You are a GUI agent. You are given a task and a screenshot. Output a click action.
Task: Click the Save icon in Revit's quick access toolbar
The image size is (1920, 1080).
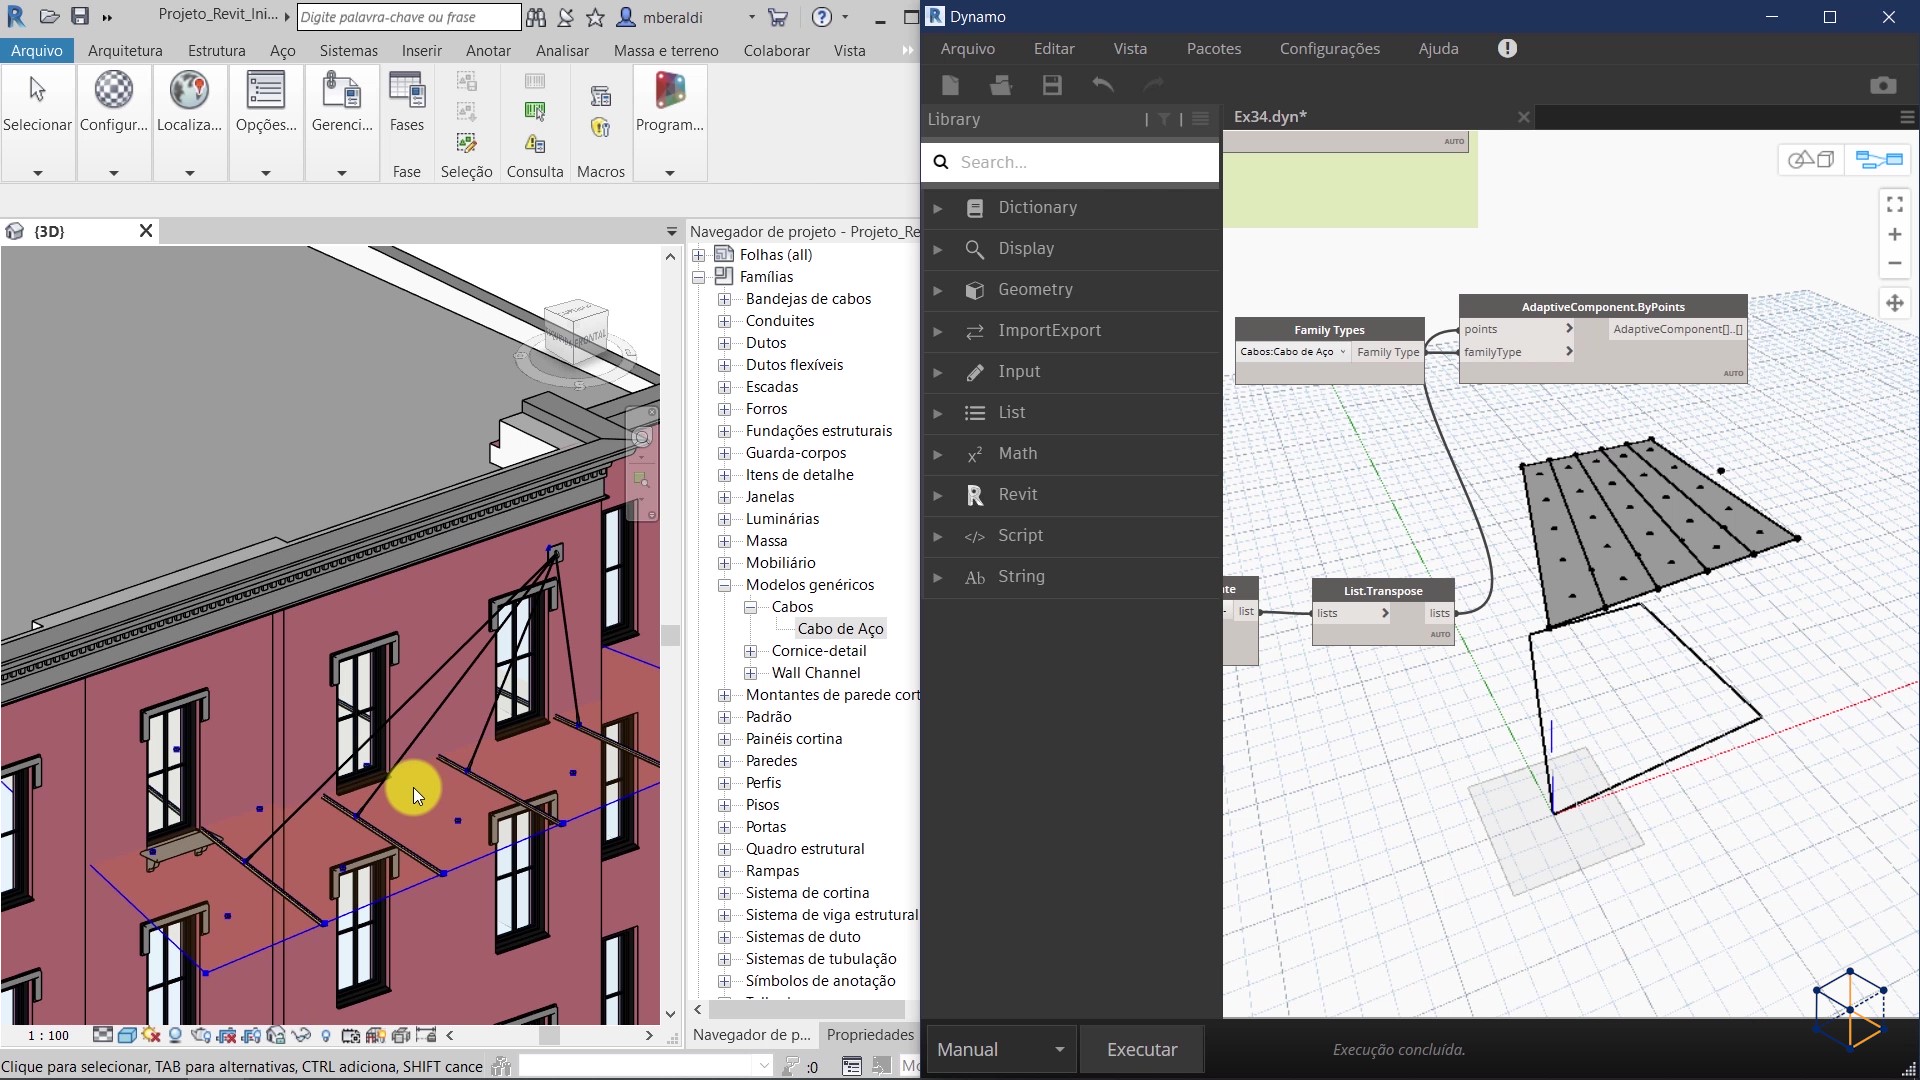80,16
